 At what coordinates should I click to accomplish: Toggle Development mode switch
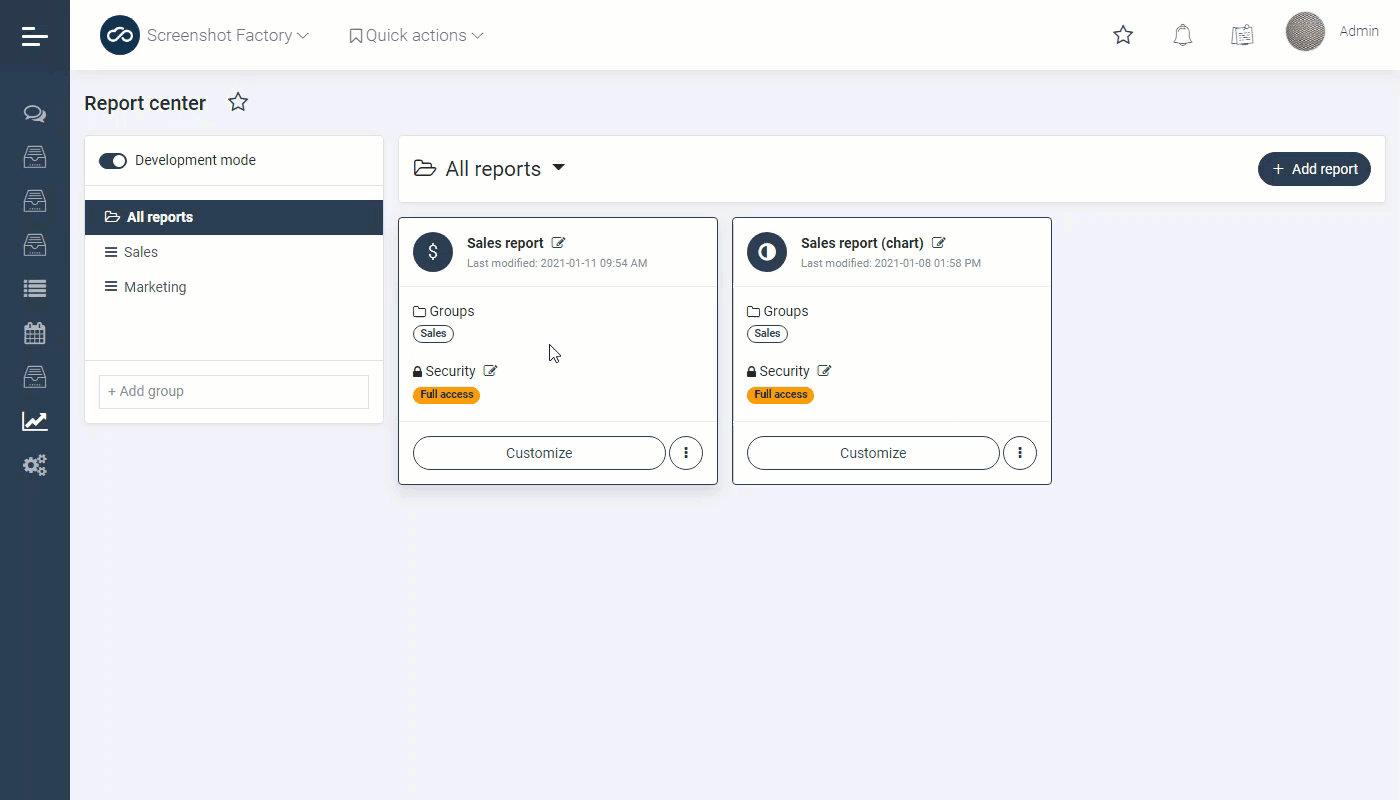pos(113,161)
